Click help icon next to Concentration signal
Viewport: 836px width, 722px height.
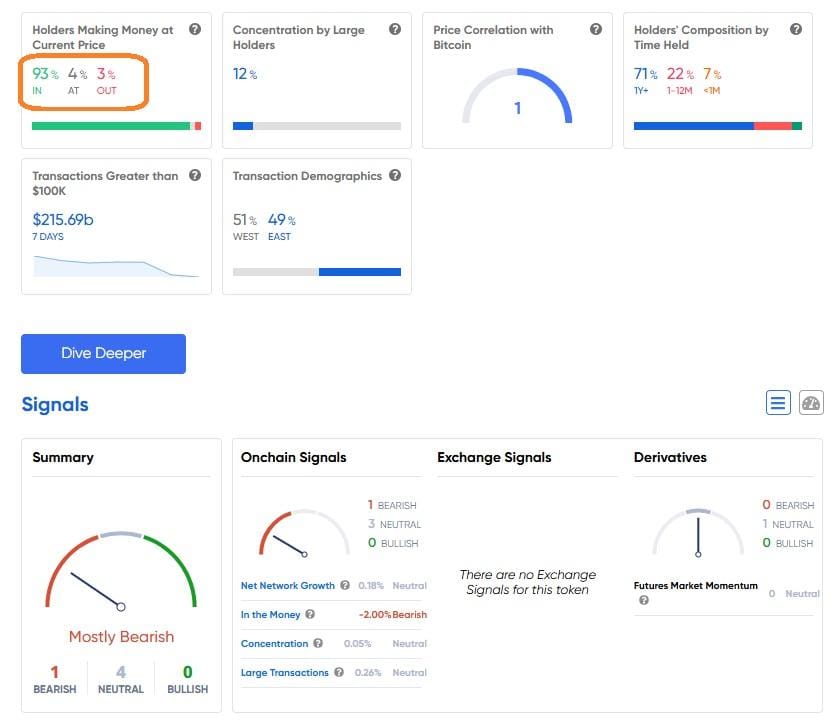(318, 644)
